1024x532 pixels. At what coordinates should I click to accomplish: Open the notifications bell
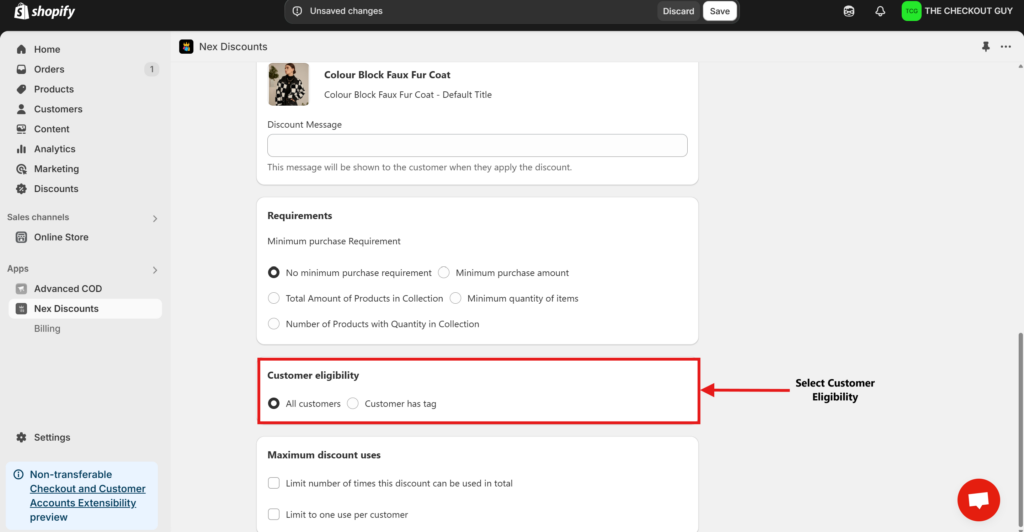point(880,11)
